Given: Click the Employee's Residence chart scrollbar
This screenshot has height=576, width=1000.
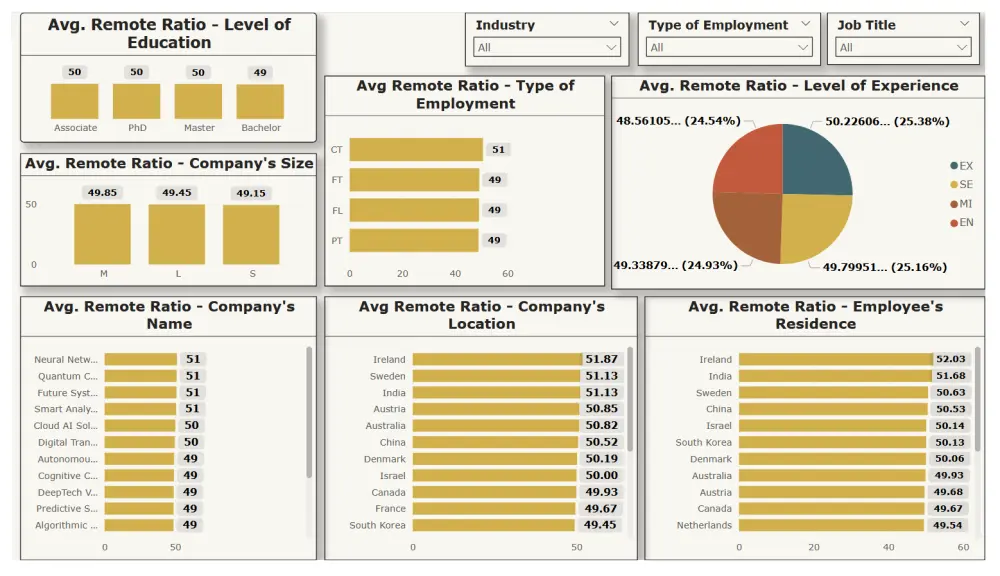Looking at the screenshot, I should click(x=978, y=399).
